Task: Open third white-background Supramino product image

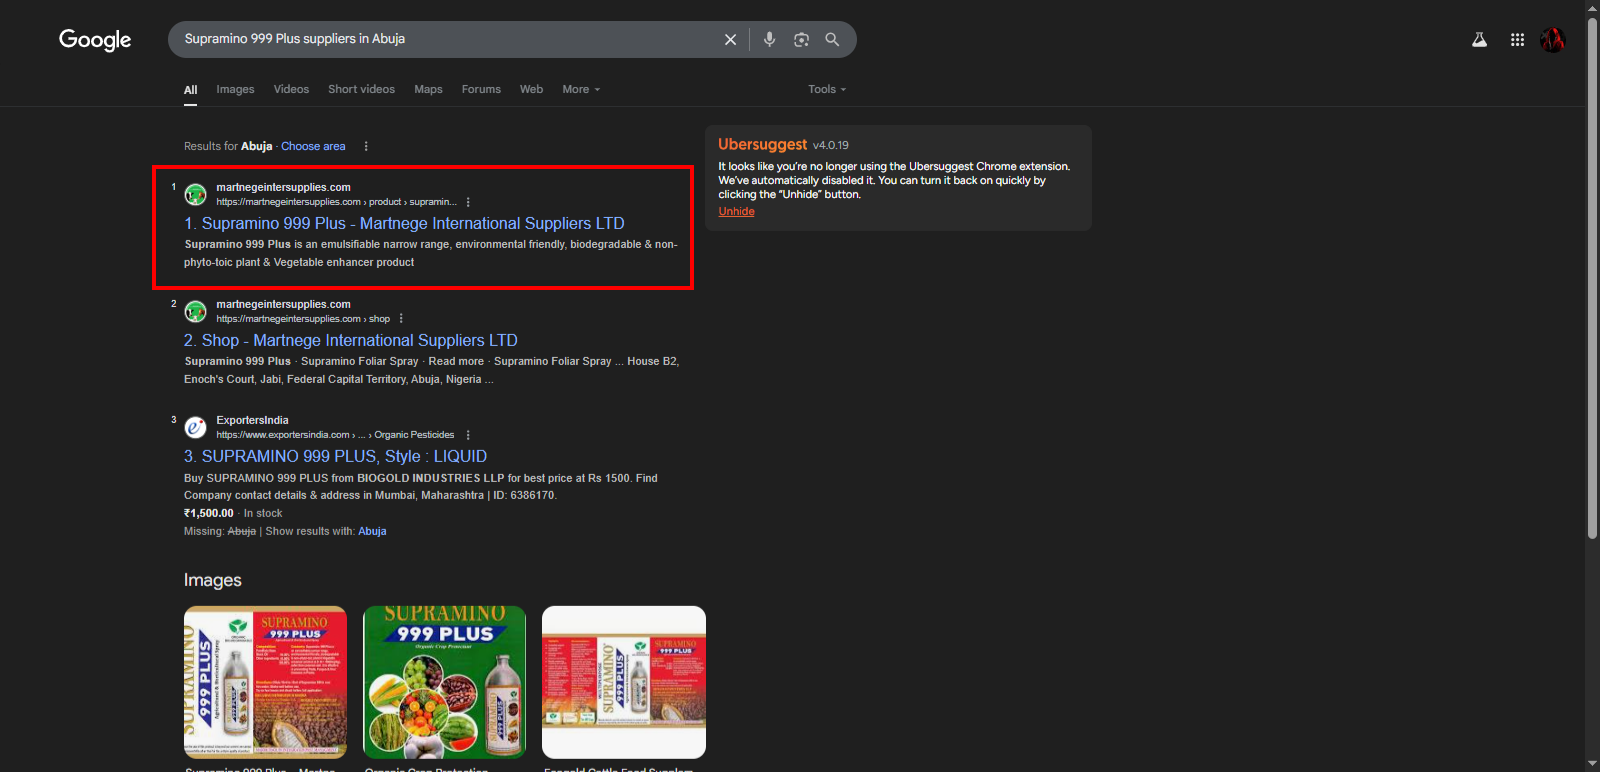Action: [624, 682]
